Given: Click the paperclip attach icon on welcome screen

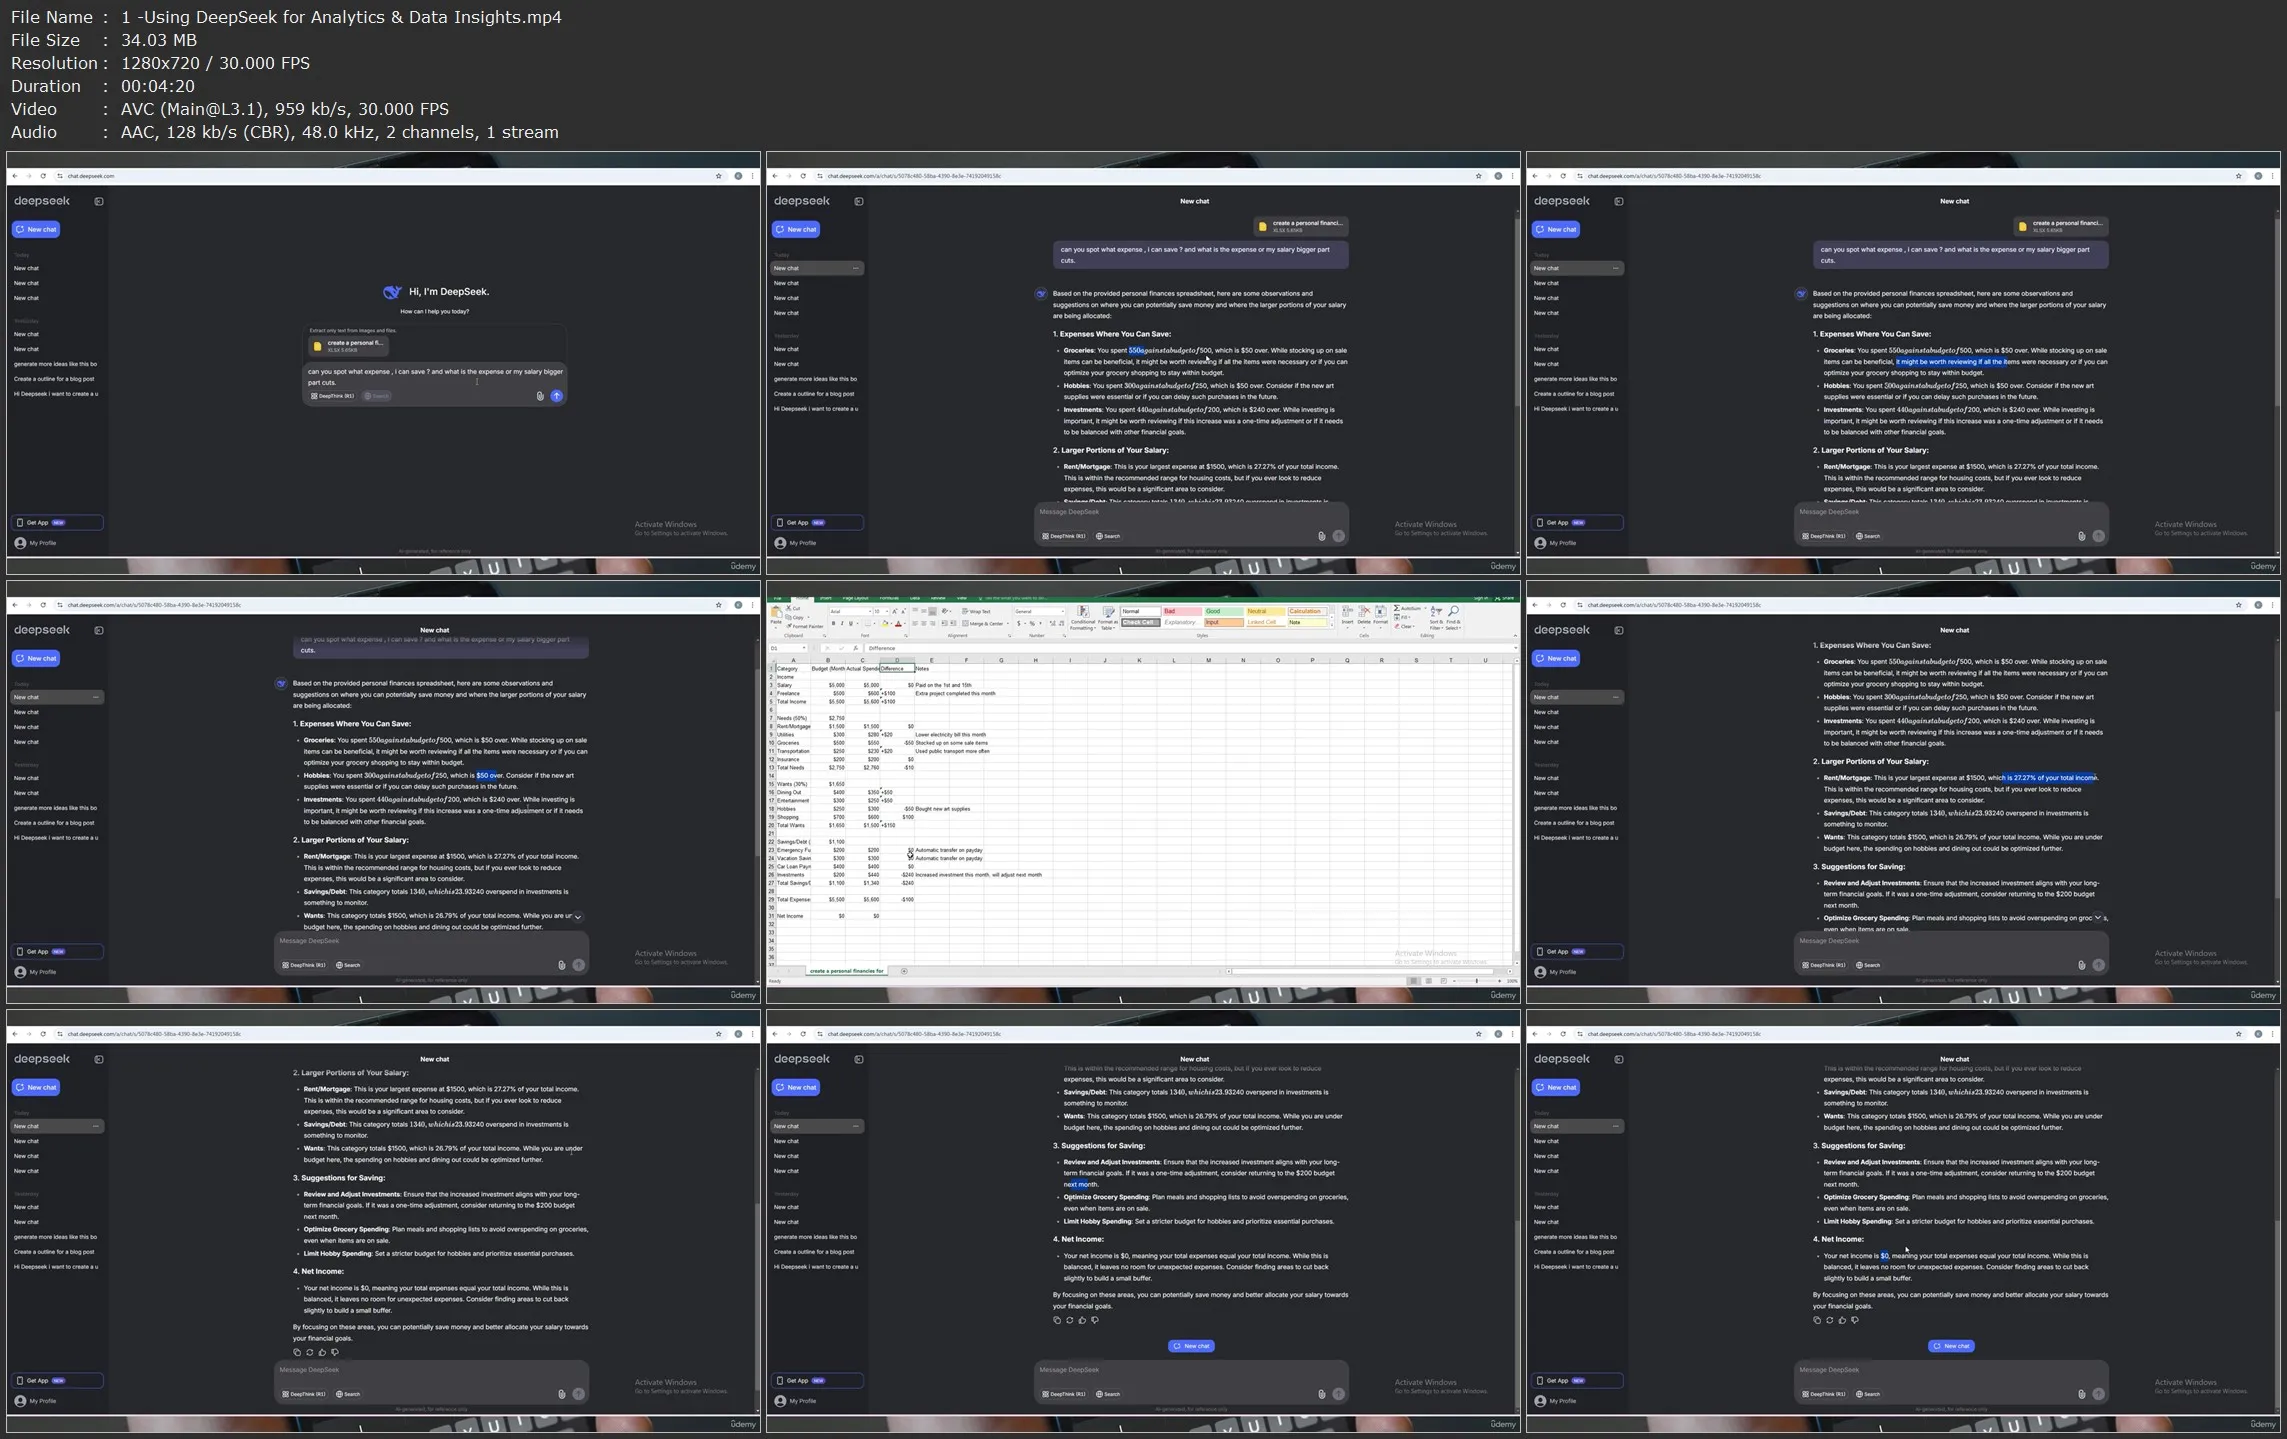Looking at the screenshot, I should 540,396.
